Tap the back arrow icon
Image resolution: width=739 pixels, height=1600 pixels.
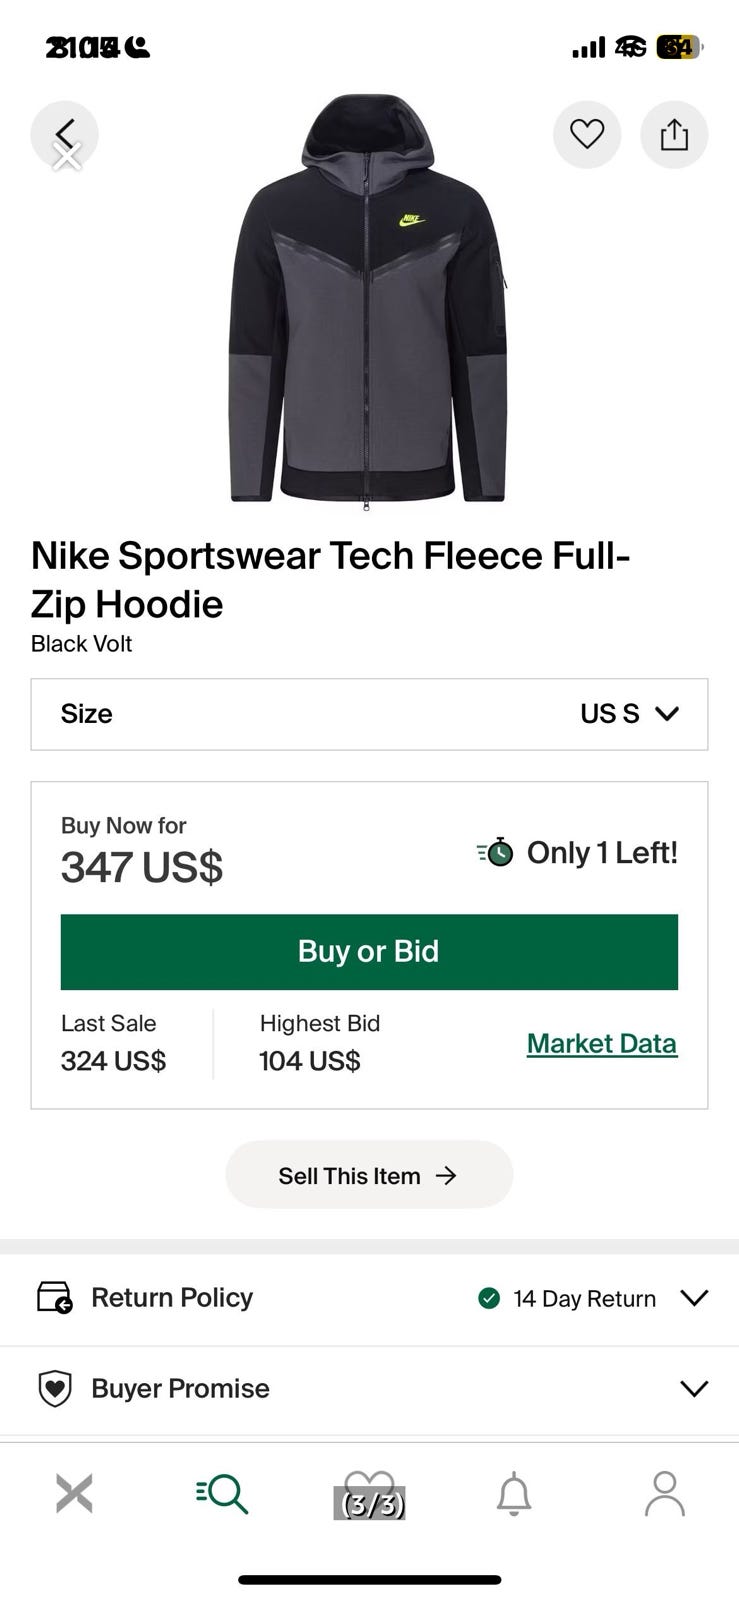[x=64, y=134]
